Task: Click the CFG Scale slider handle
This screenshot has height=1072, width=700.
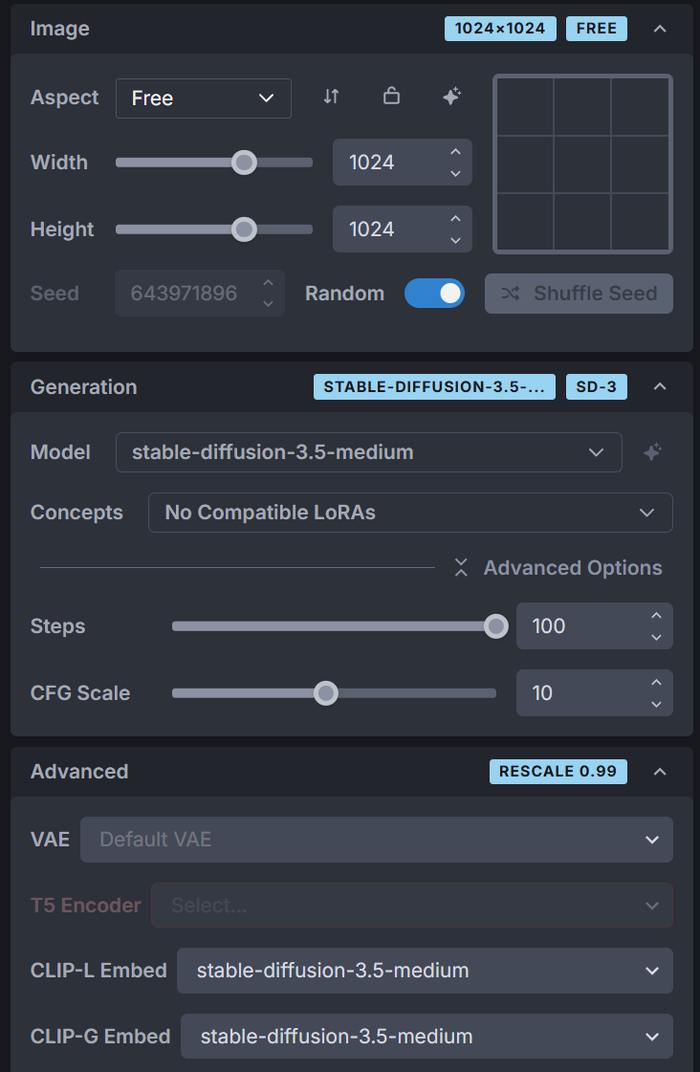Action: click(x=326, y=693)
